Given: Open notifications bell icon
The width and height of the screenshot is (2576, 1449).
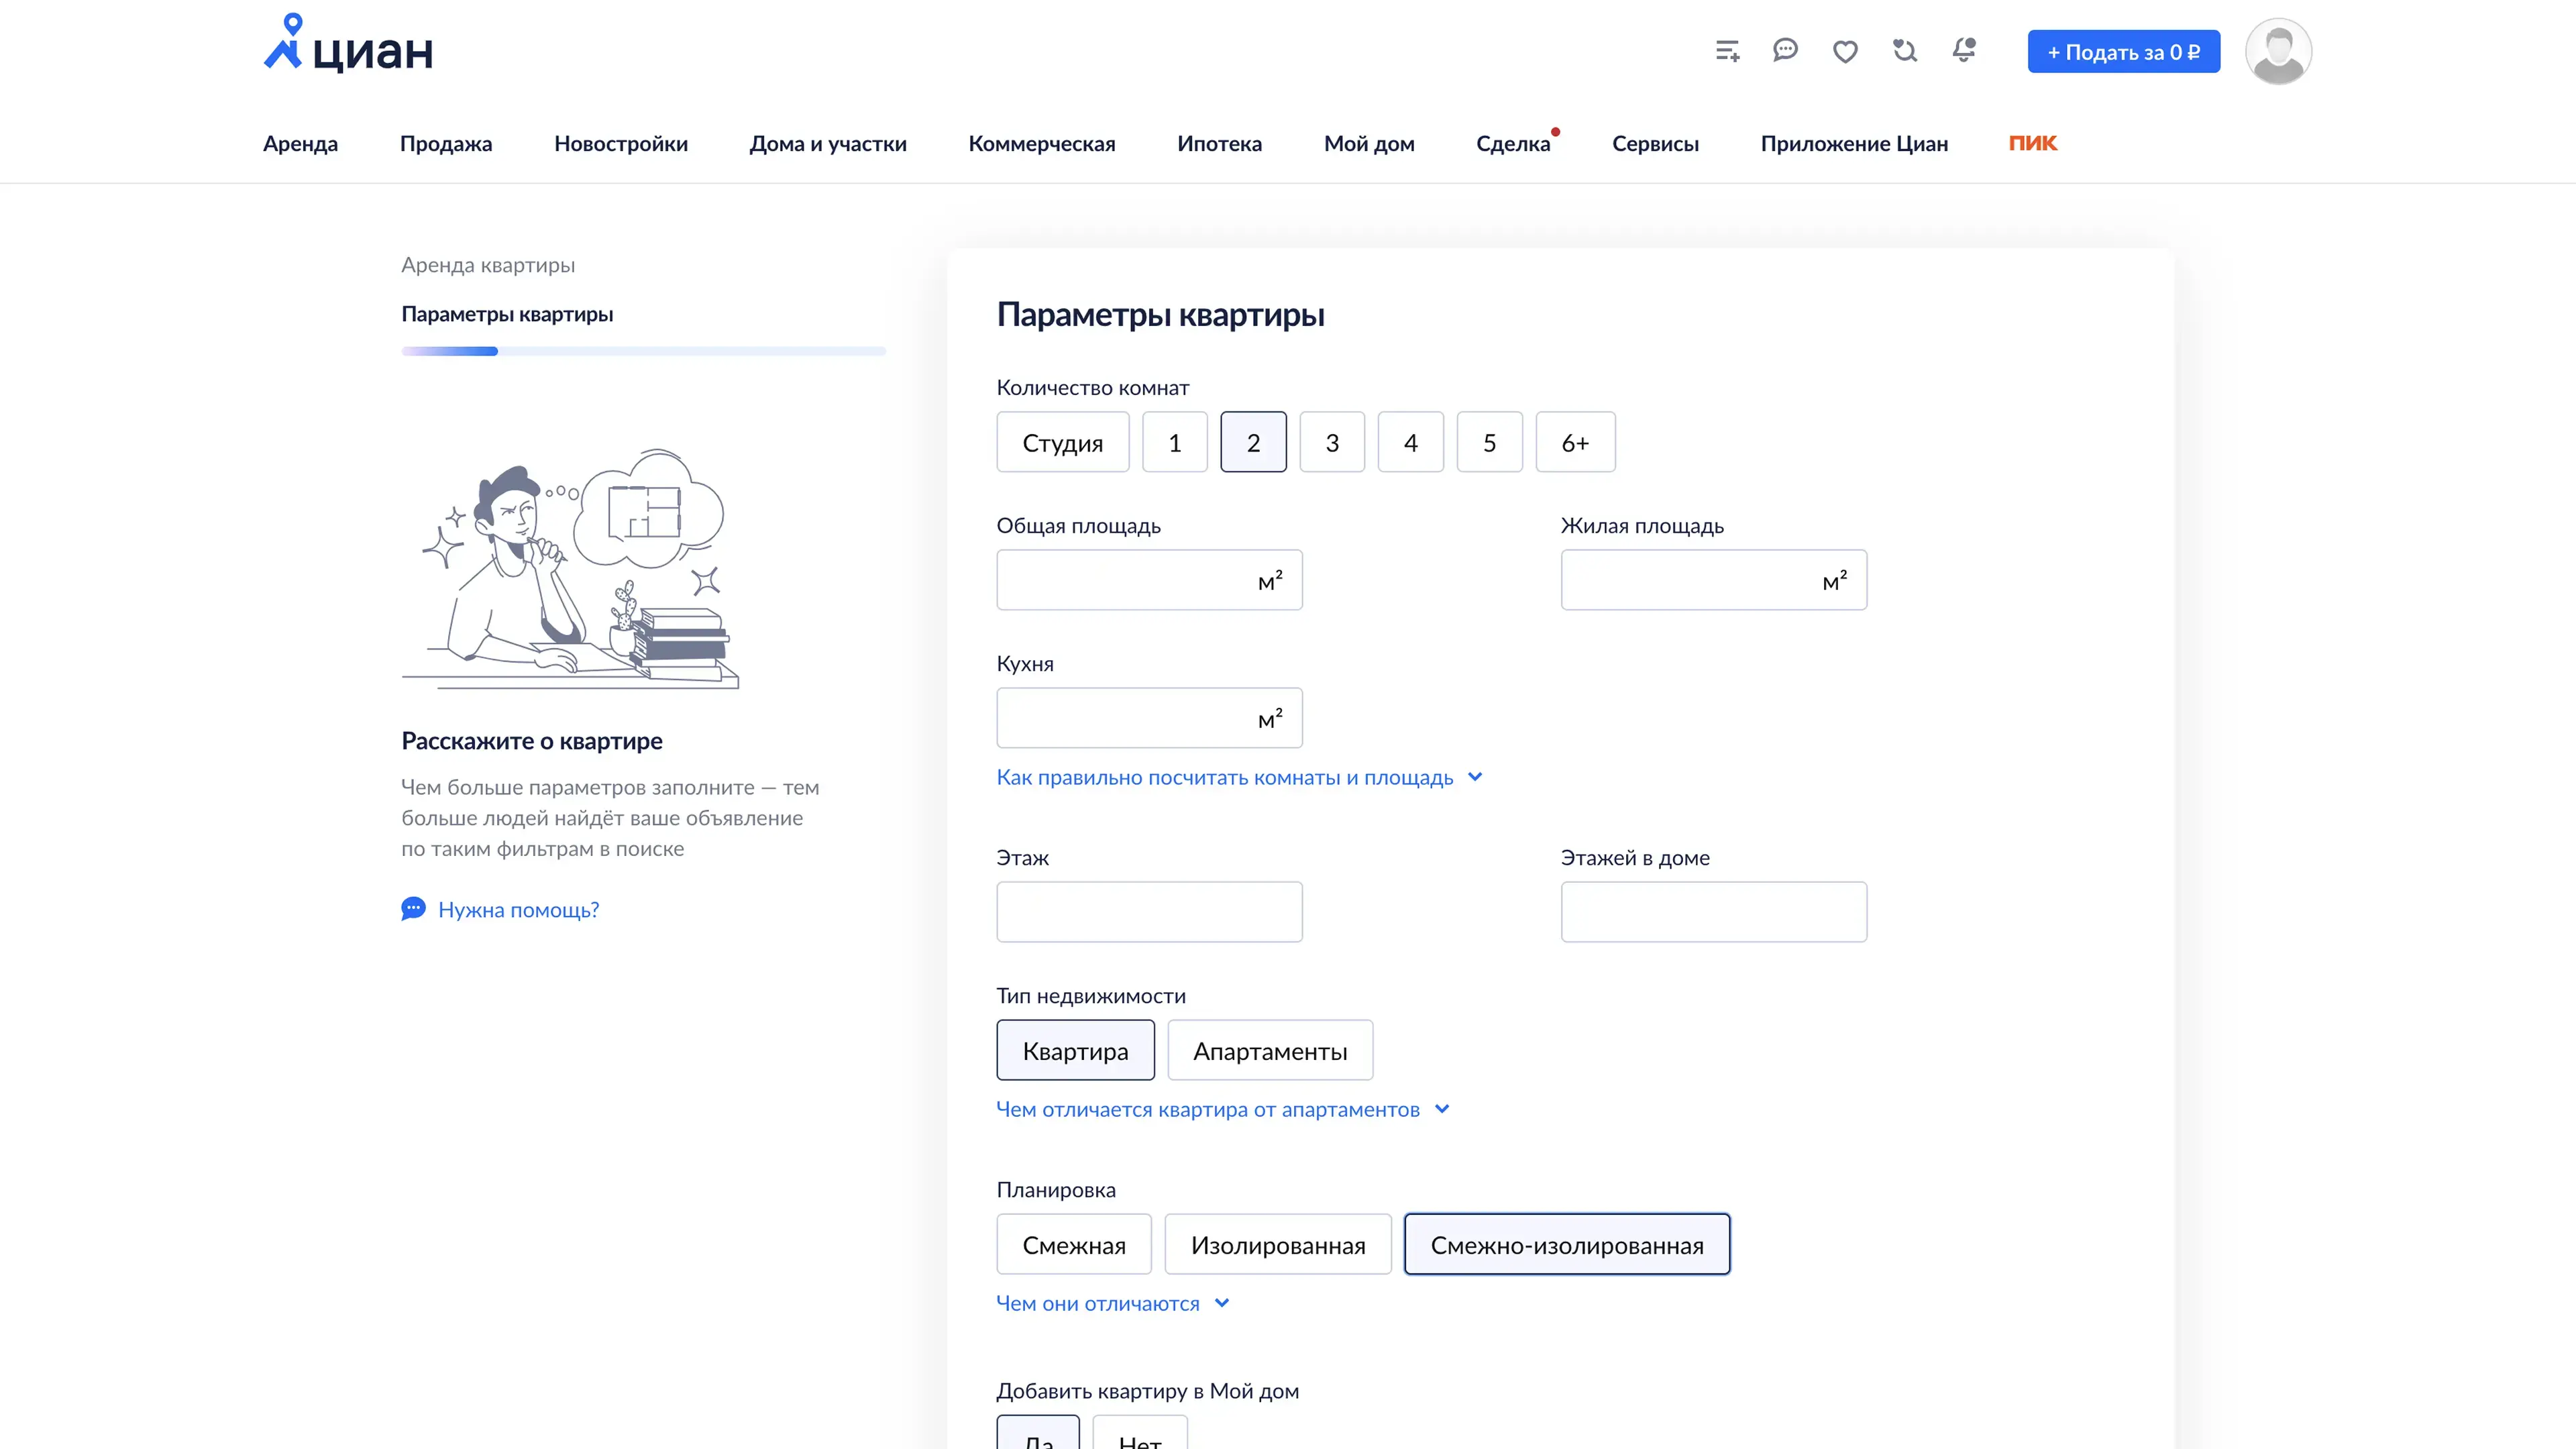Looking at the screenshot, I should pyautogui.click(x=1964, y=50).
